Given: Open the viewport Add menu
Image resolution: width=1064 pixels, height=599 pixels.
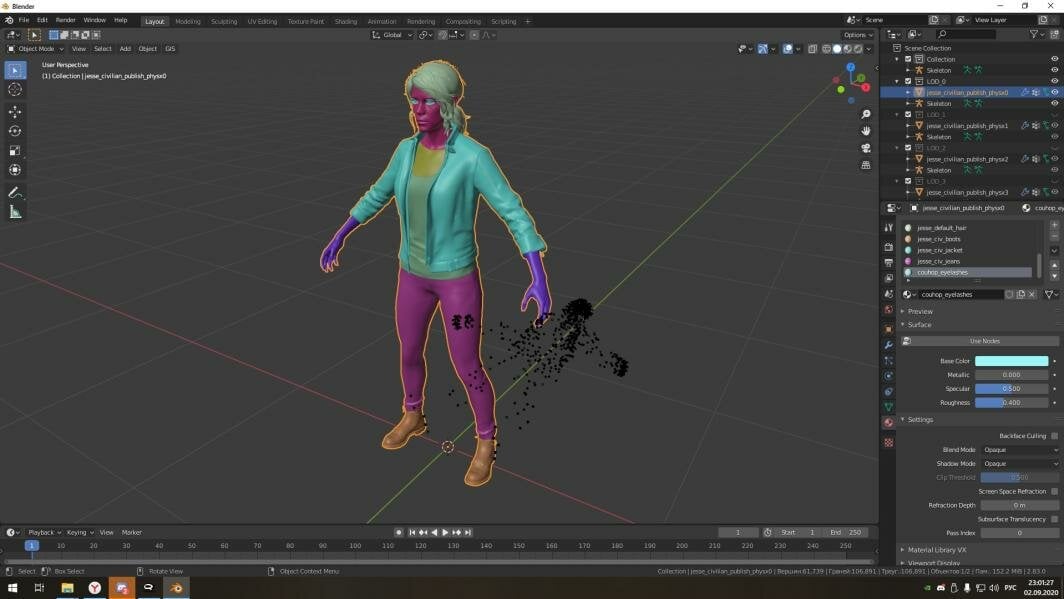Looking at the screenshot, I should [x=125, y=49].
